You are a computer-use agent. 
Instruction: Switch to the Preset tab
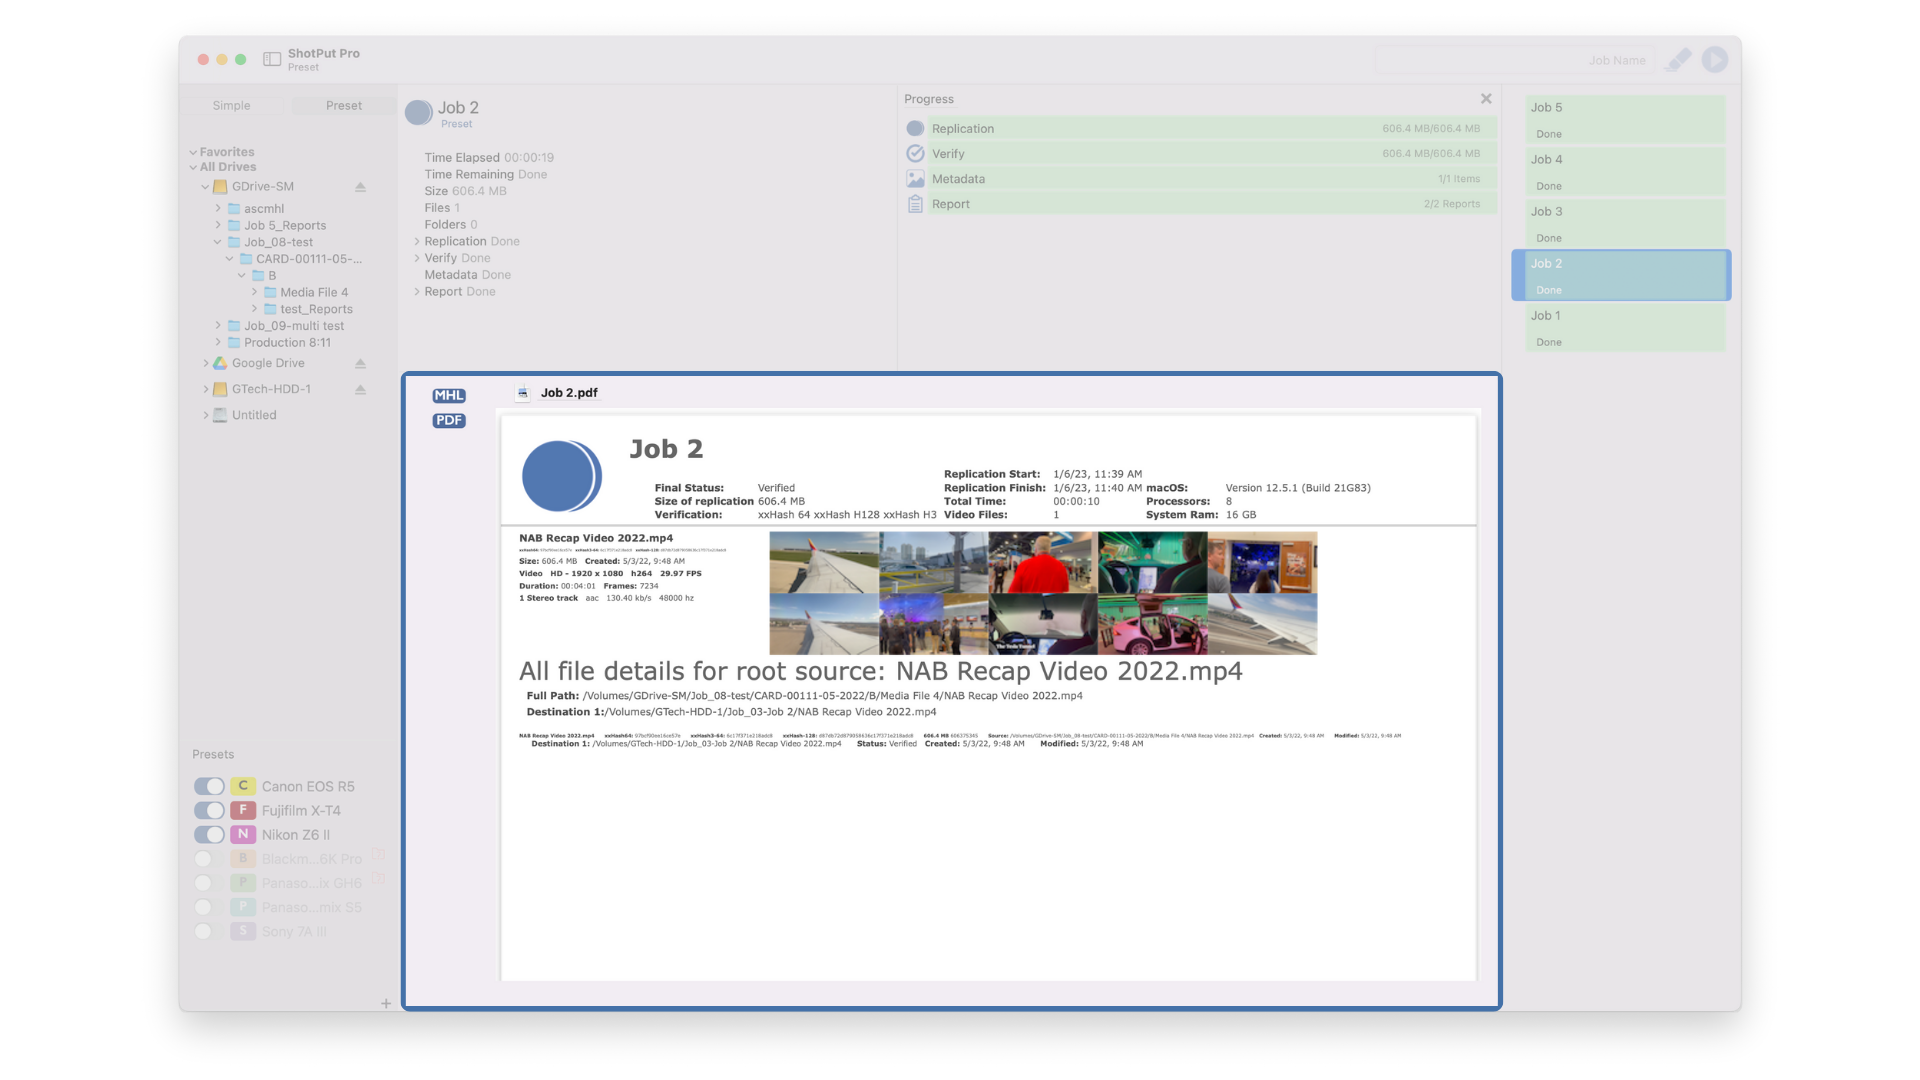tap(344, 106)
